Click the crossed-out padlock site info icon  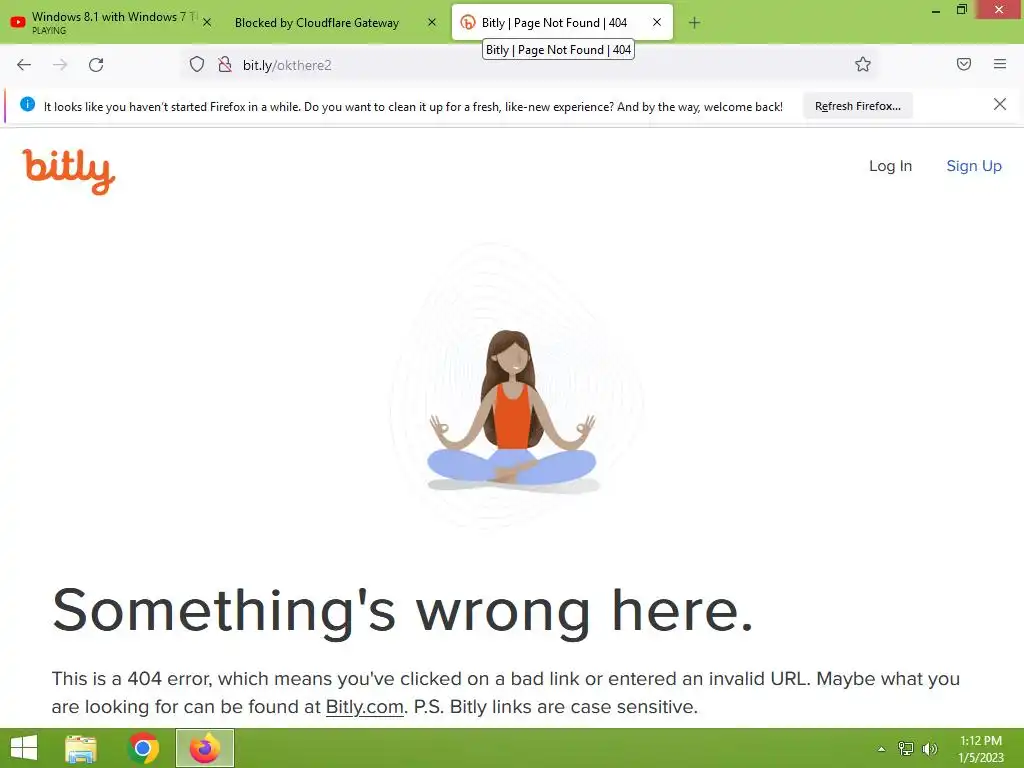(x=225, y=64)
